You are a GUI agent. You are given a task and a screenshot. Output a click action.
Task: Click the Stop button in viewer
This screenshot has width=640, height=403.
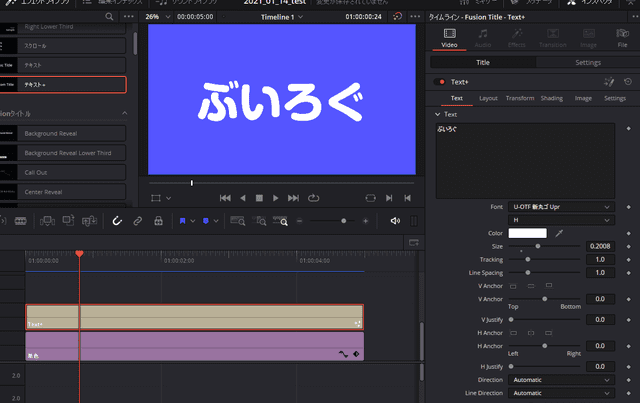click(x=259, y=198)
